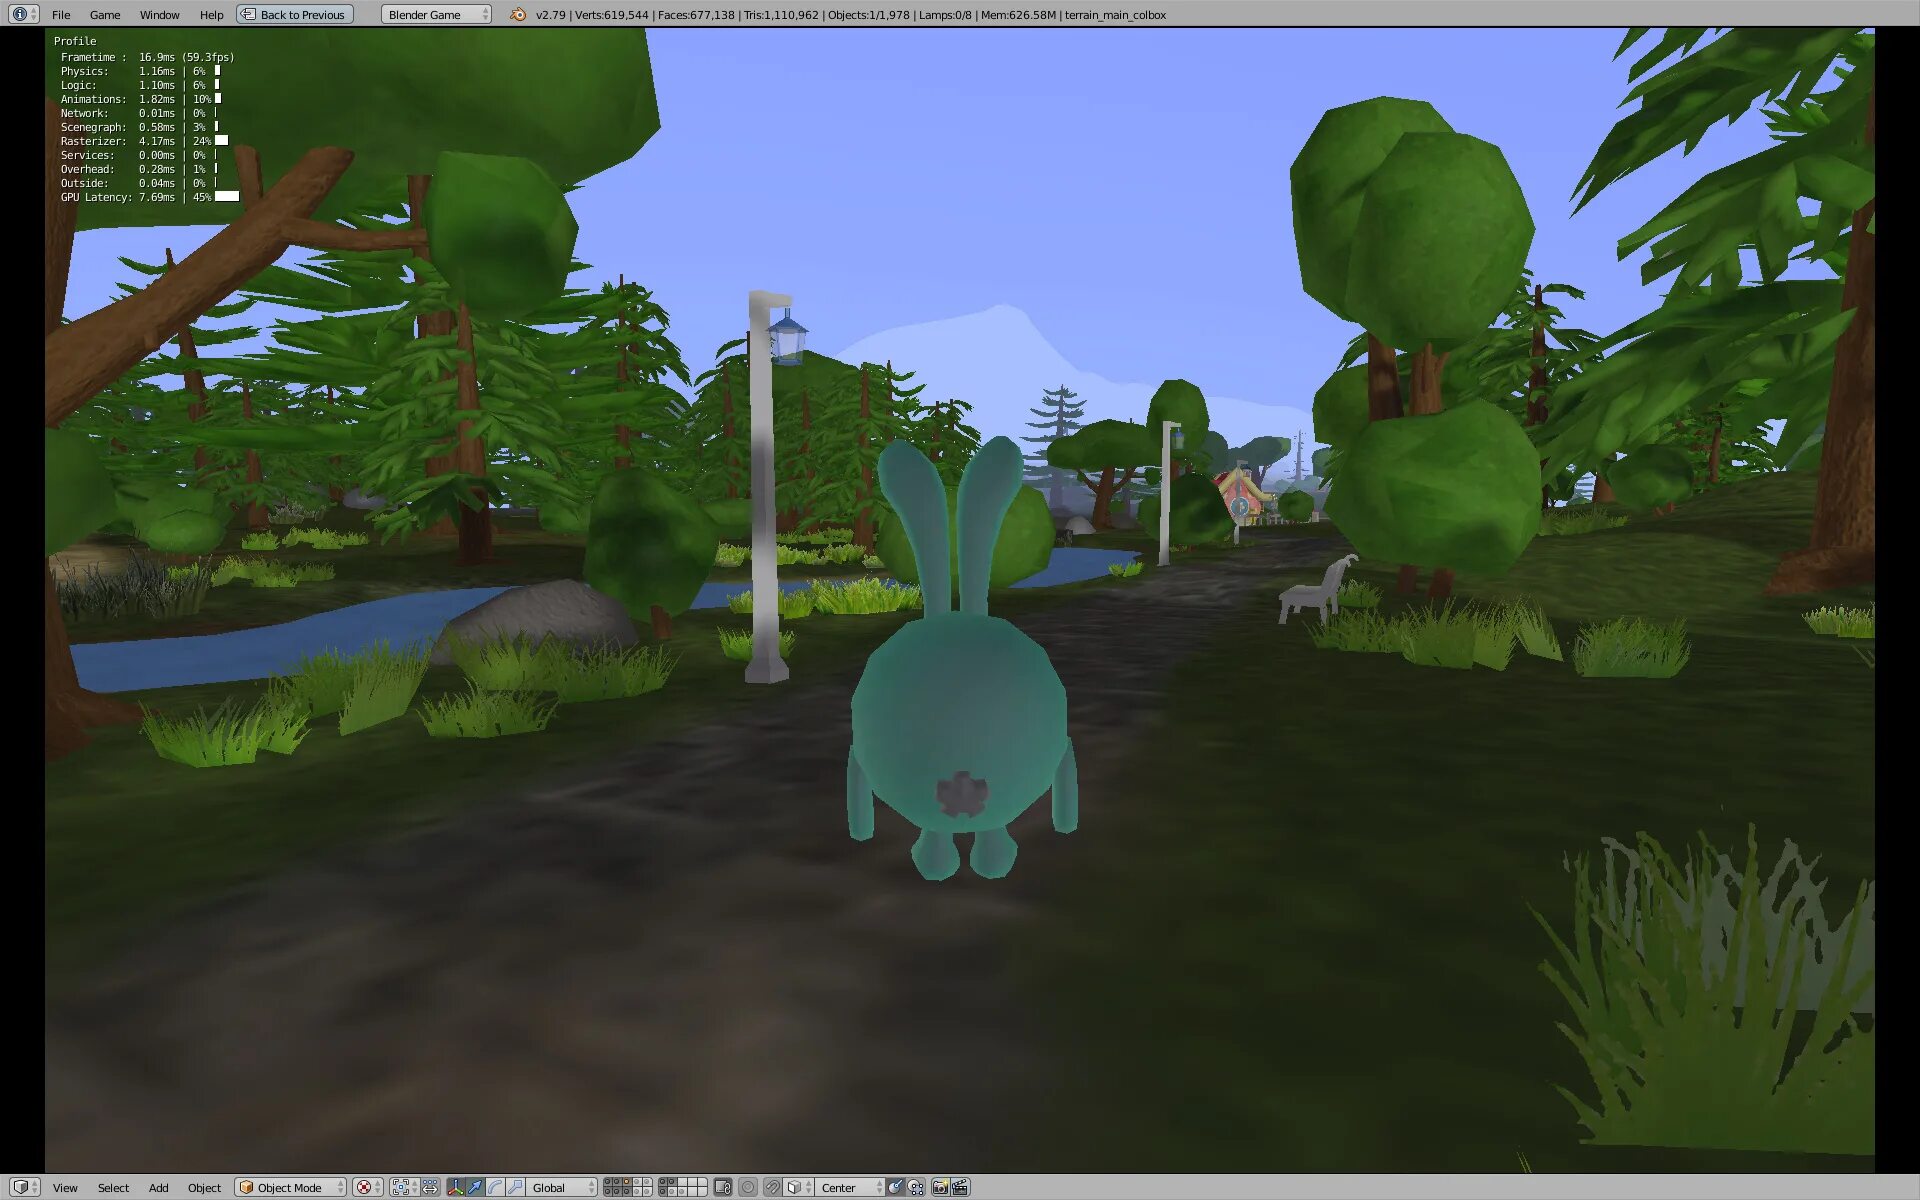This screenshot has height=1200, width=1920.
Task: Toggle proportional editing circle button
Action: [748, 1187]
